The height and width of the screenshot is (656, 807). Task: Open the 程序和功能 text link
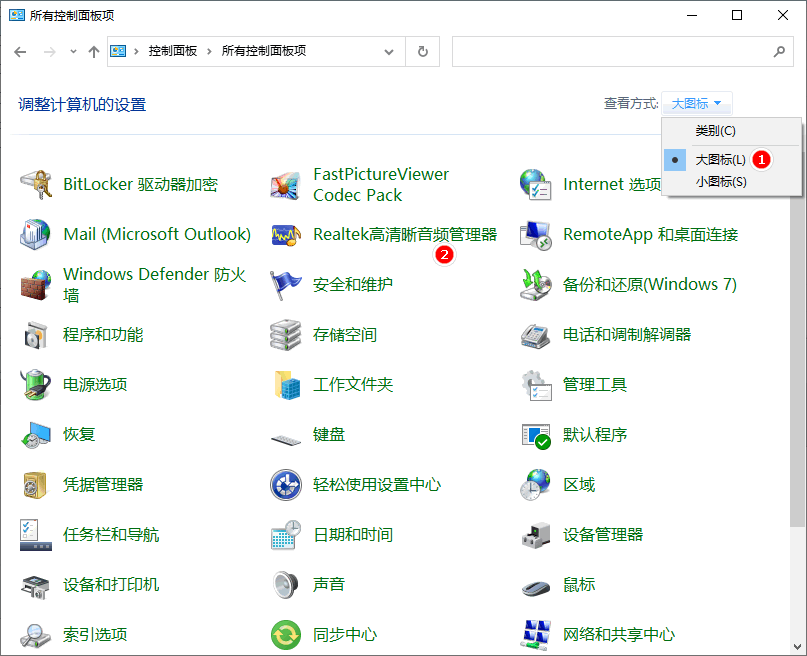(103, 334)
